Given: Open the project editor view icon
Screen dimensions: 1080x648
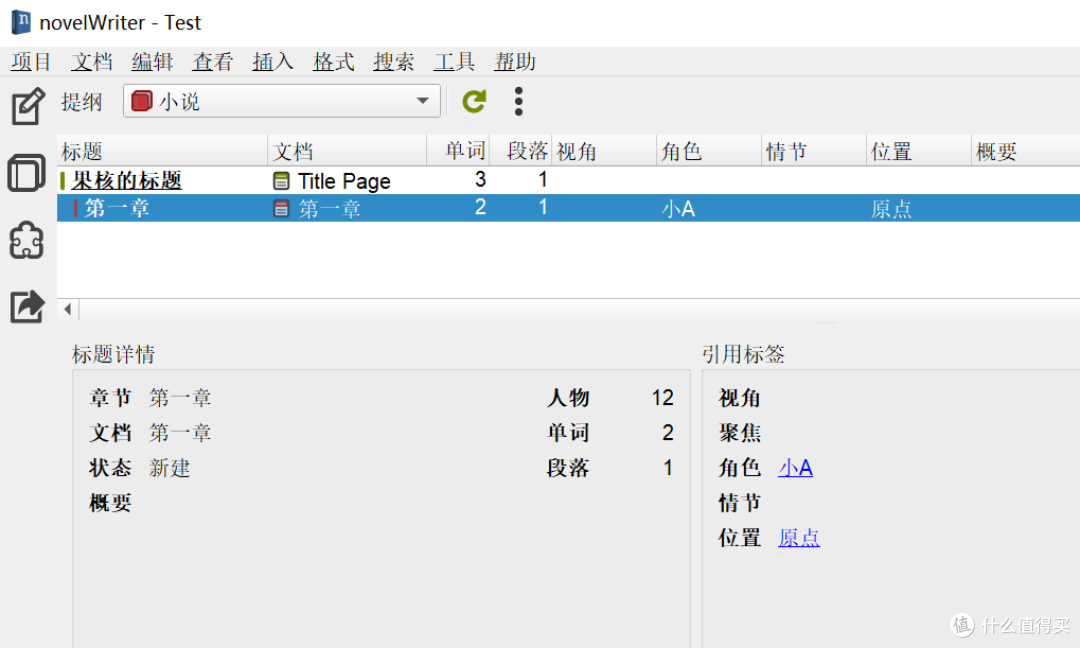Looking at the screenshot, I should [x=28, y=106].
